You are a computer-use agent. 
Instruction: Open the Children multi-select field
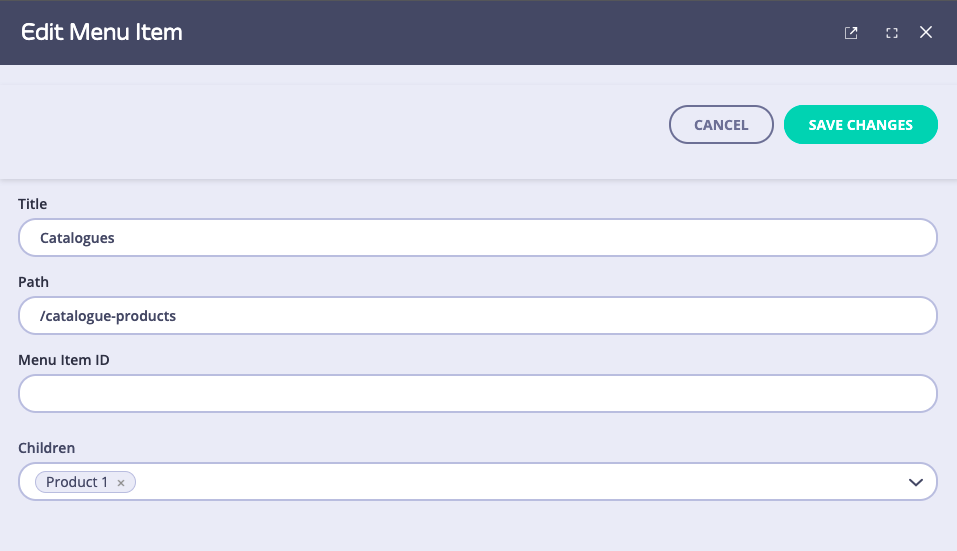(x=500, y=482)
